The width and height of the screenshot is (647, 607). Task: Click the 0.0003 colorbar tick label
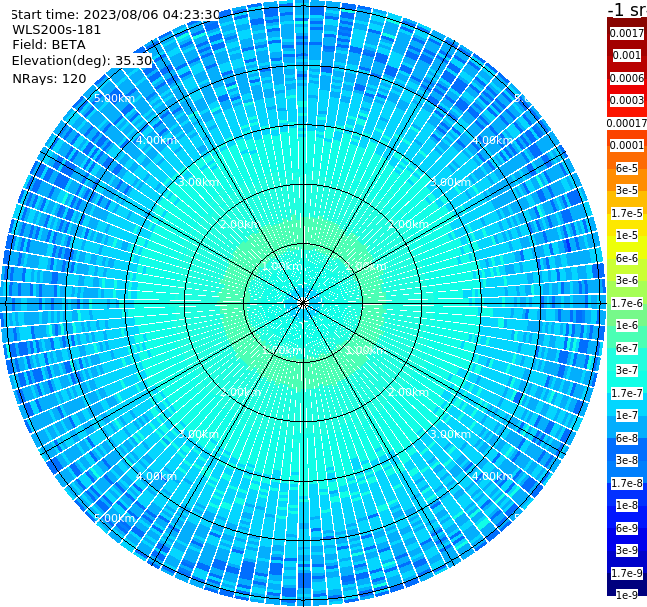click(627, 100)
